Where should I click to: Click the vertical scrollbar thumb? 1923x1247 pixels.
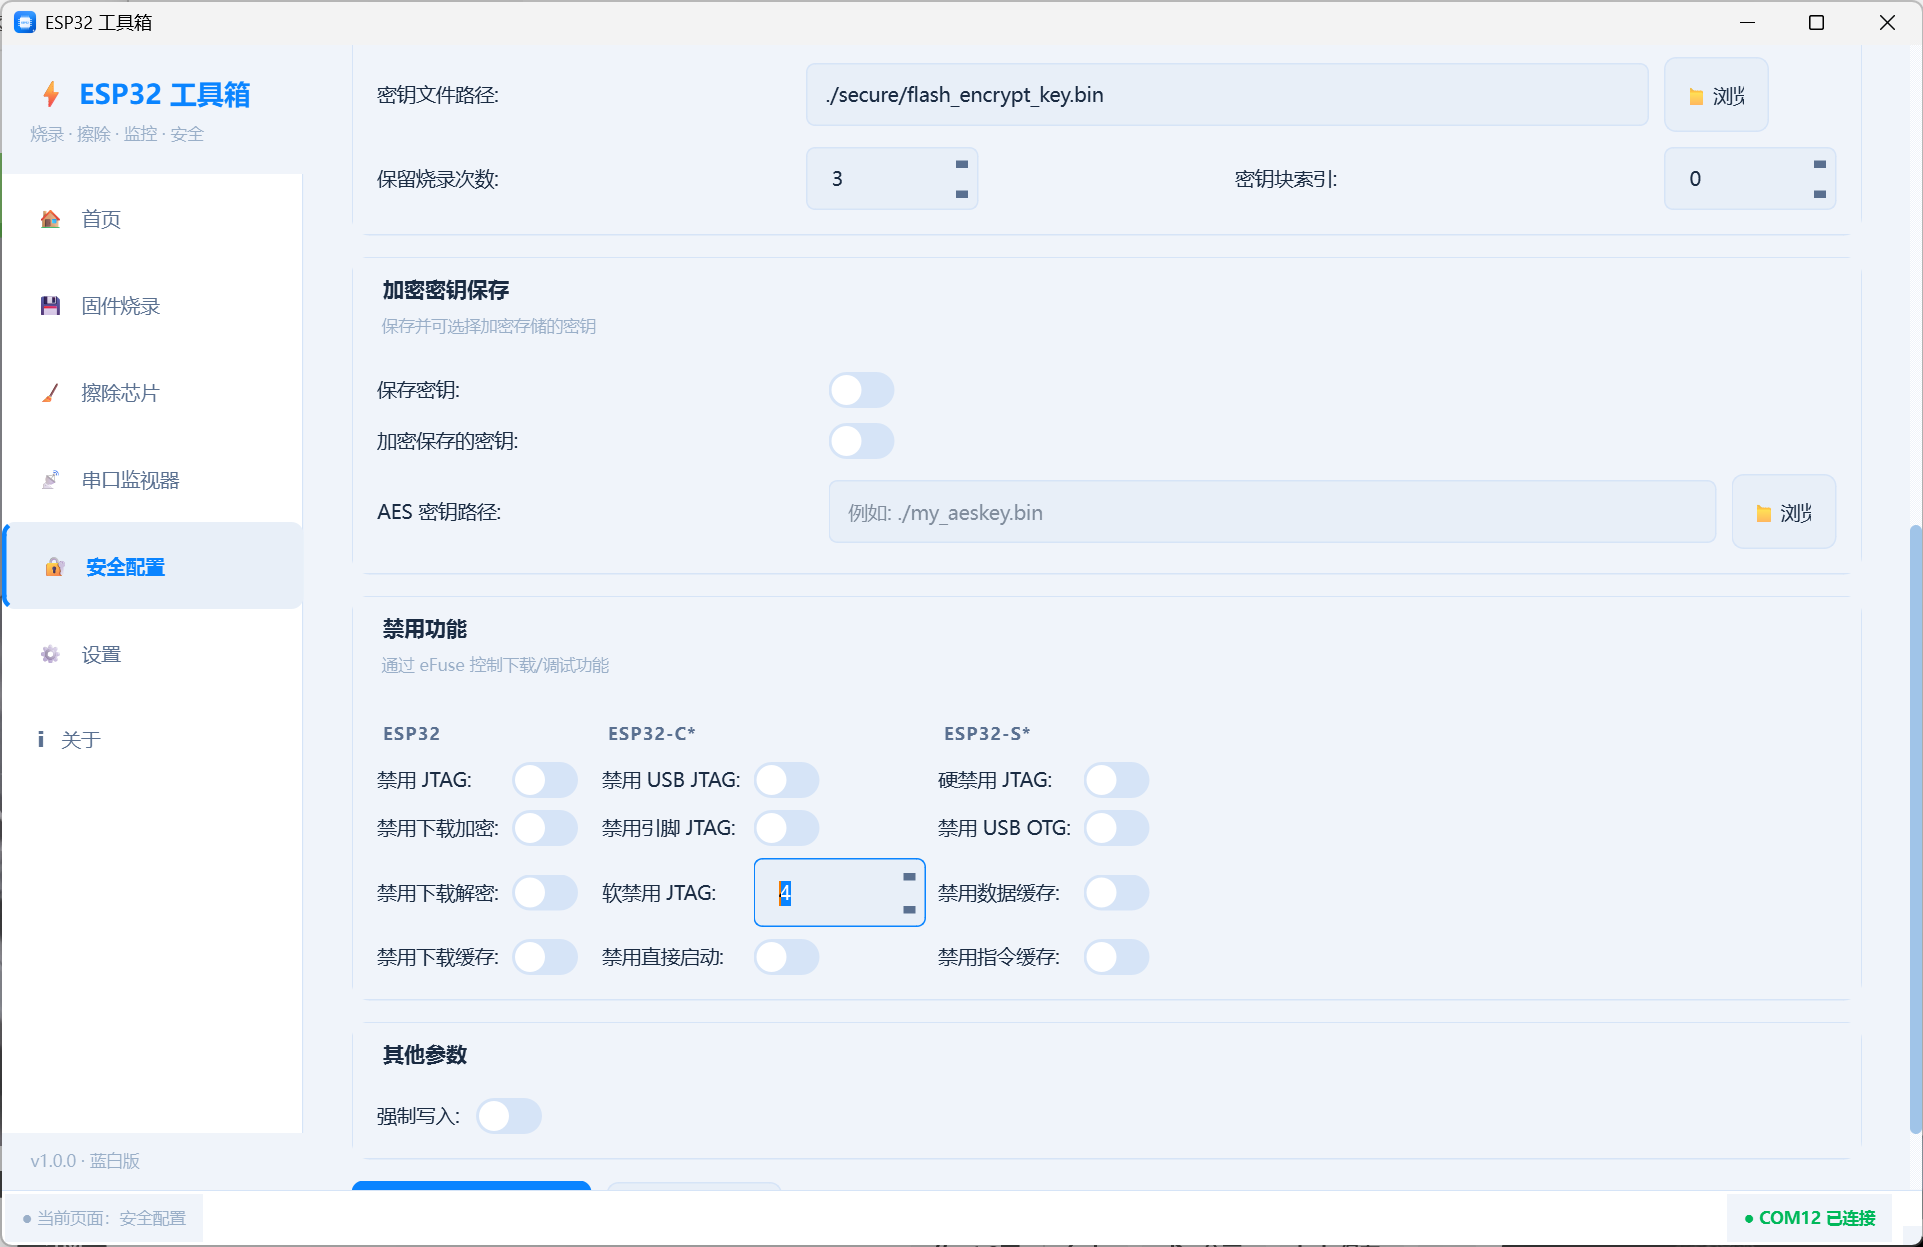pyautogui.click(x=1915, y=828)
